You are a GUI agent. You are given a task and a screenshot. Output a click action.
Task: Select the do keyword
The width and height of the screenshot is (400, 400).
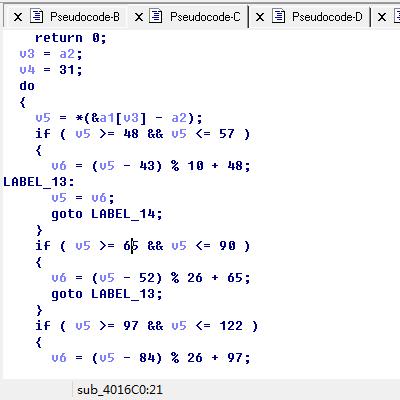coord(27,86)
